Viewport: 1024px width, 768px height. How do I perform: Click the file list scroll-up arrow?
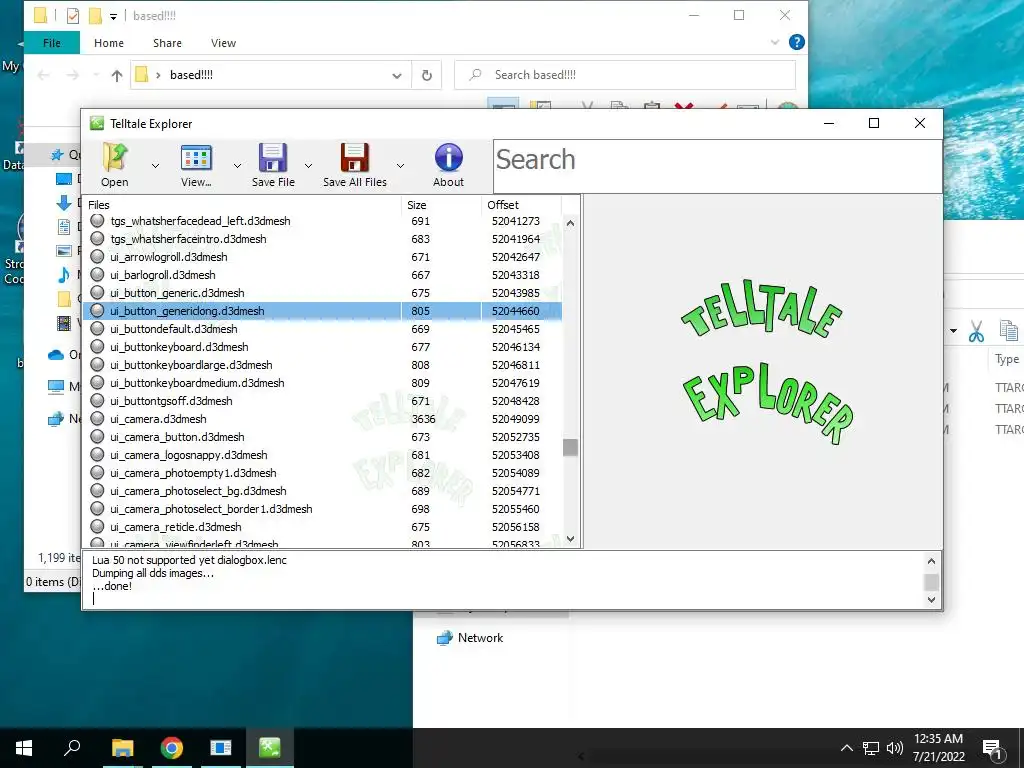click(570, 223)
